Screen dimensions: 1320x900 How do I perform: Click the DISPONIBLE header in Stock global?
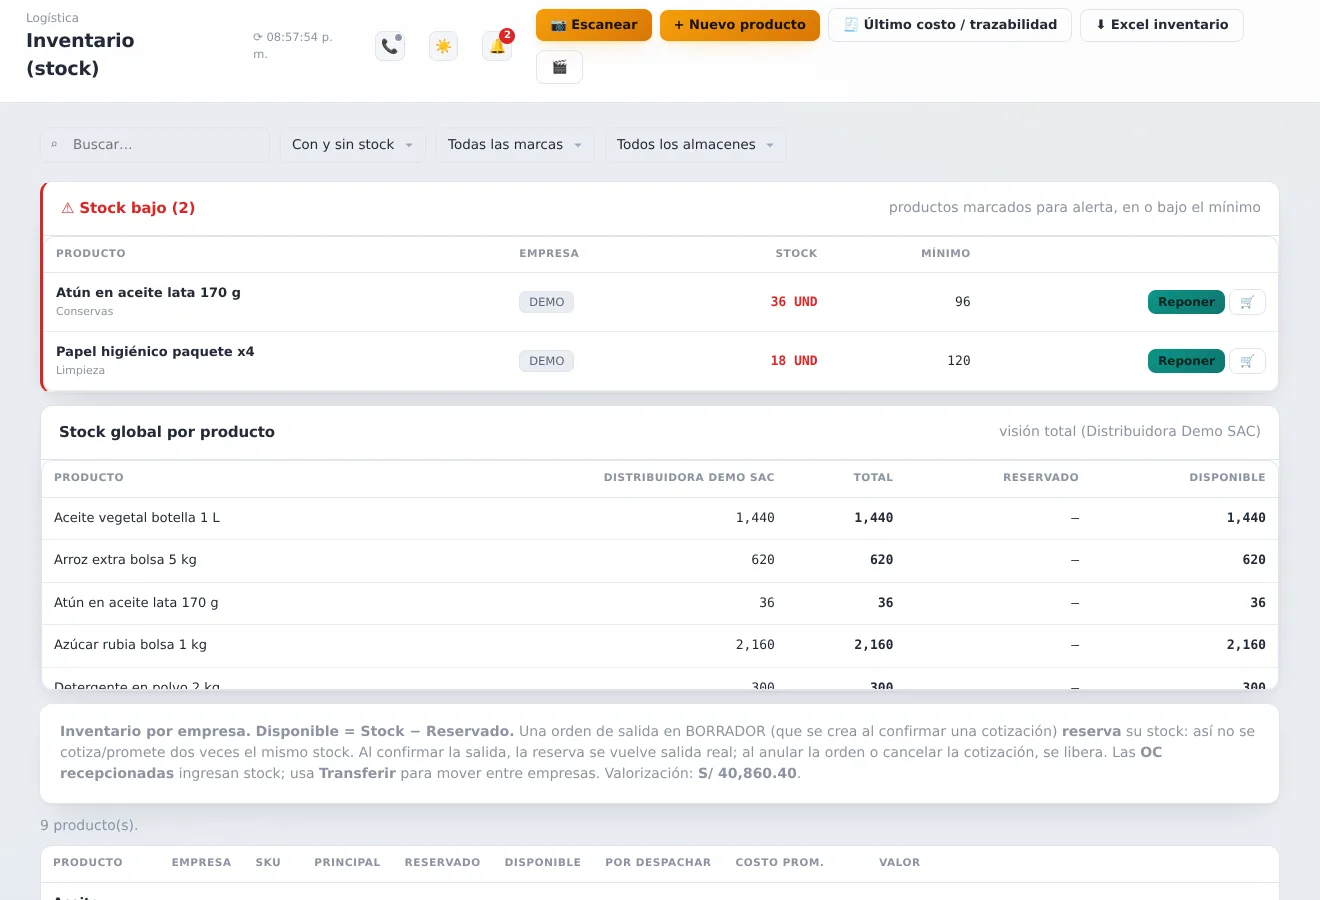pyautogui.click(x=1227, y=478)
